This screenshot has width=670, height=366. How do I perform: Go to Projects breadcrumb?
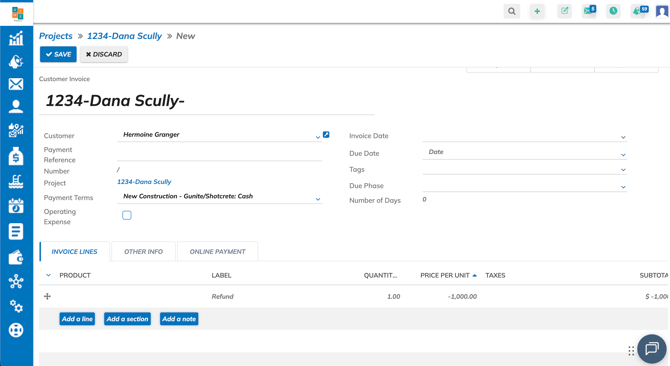point(56,36)
